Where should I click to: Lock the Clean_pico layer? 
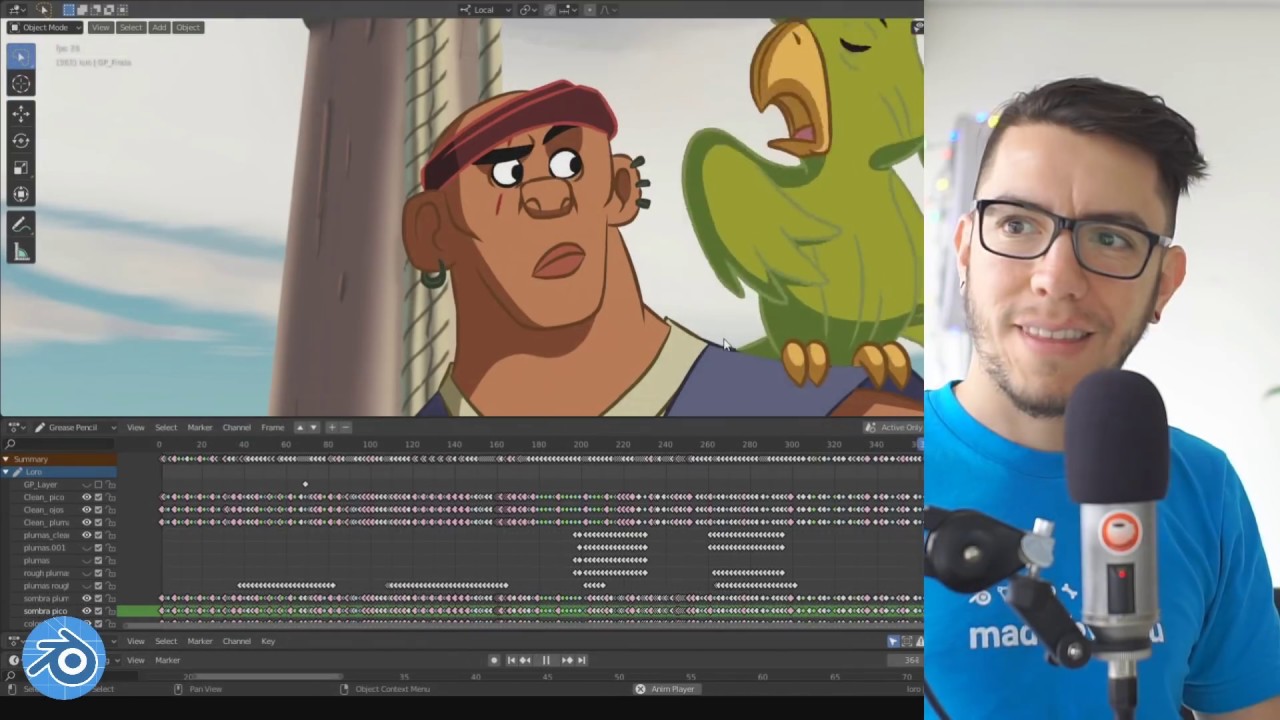point(110,497)
